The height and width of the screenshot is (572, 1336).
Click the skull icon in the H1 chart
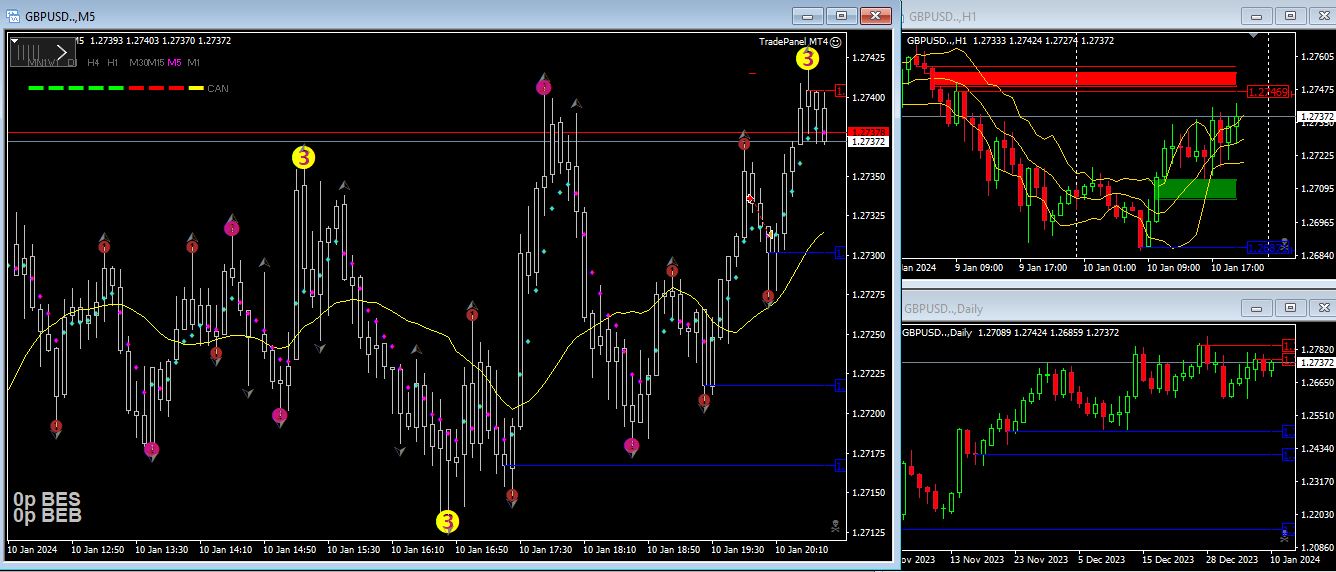coord(1285,243)
